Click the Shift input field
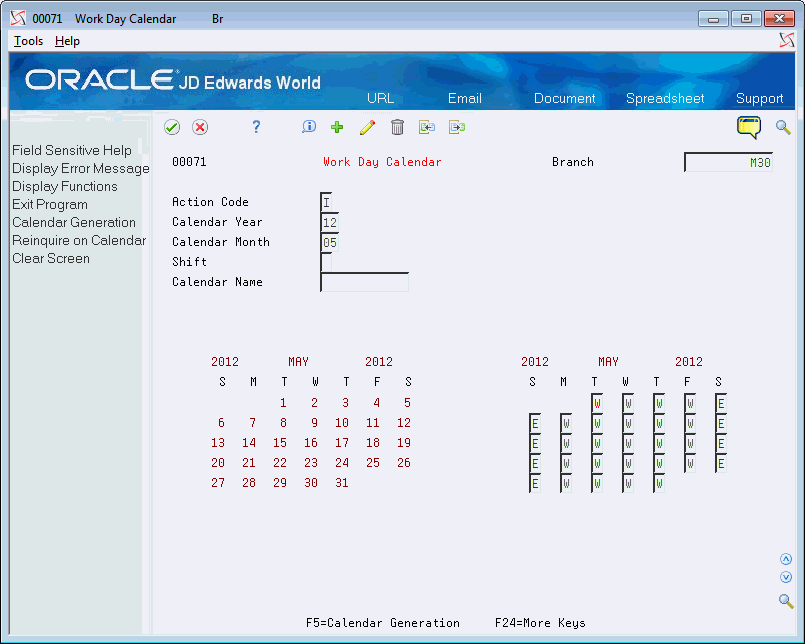805x644 pixels. [x=326, y=262]
